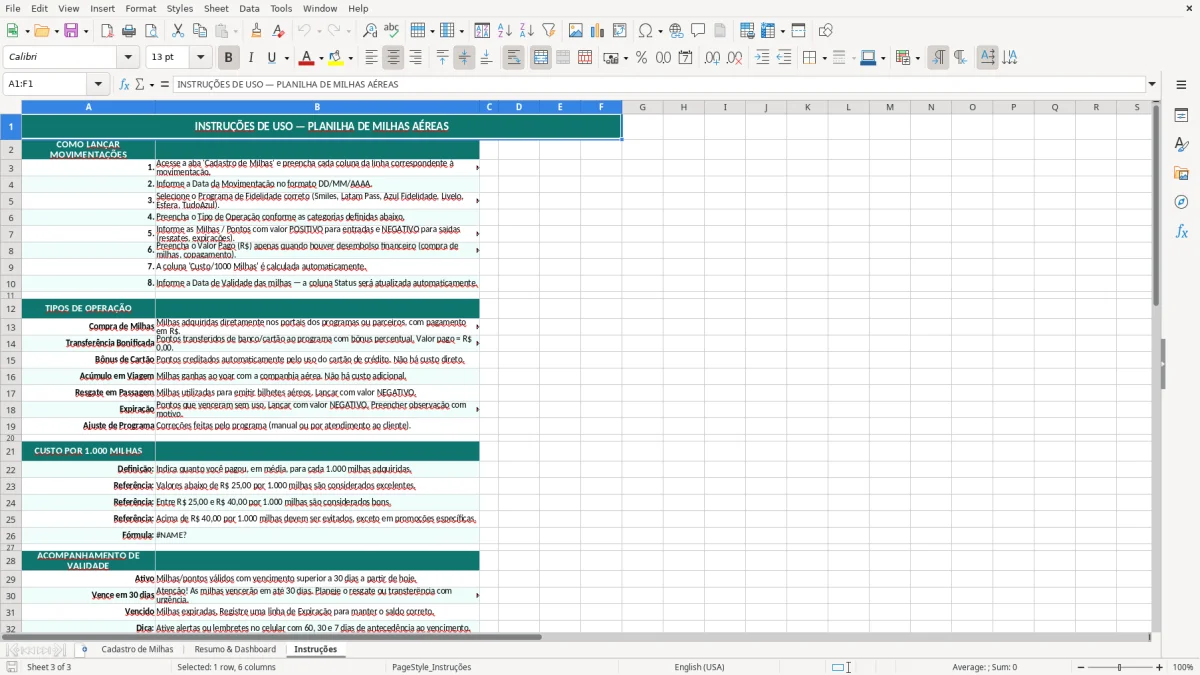Open background color dropdown arrow
1200x675 pixels.
click(x=350, y=58)
